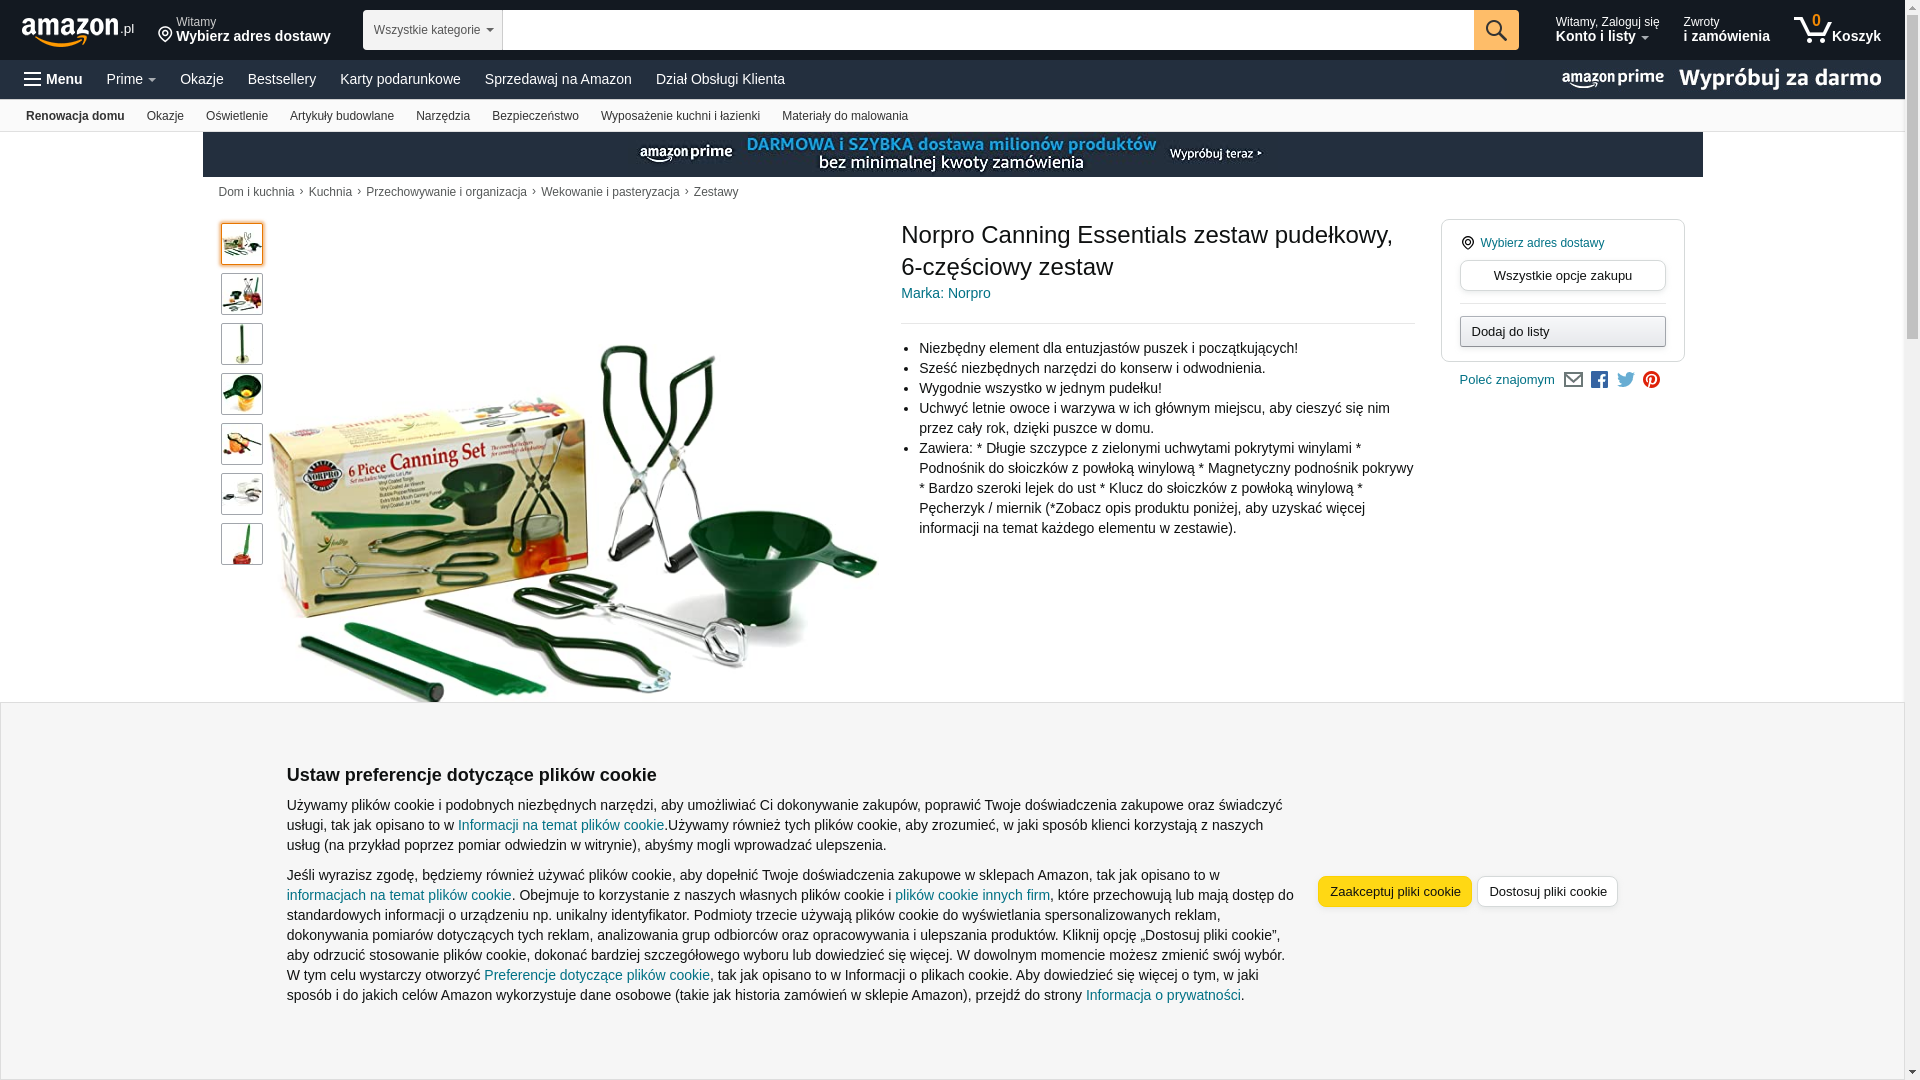Share the product via email icon

[1573, 380]
